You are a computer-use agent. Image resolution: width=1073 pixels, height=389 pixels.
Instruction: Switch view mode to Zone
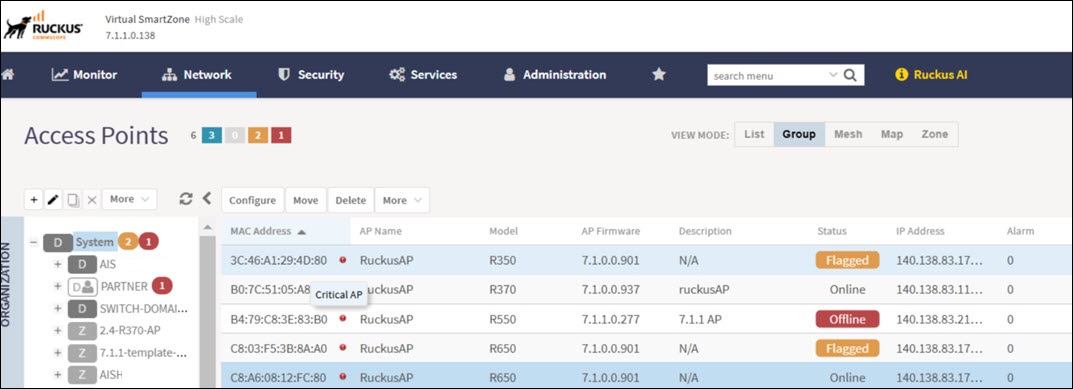pyautogui.click(x=935, y=134)
